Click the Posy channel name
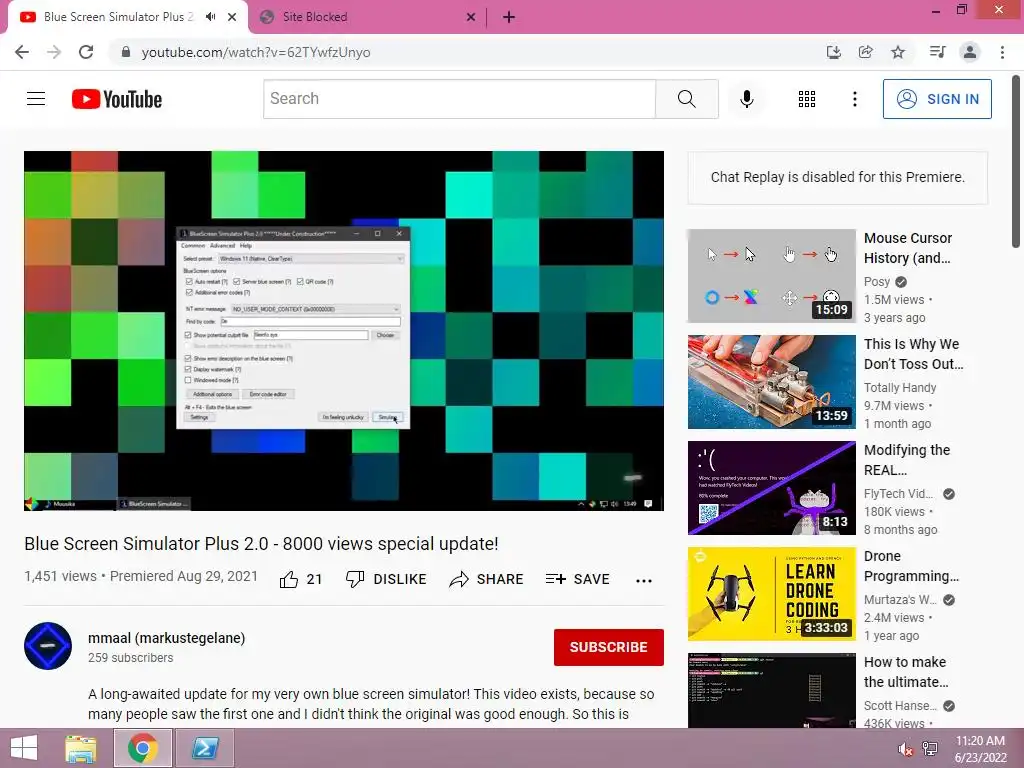The width and height of the screenshot is (1024, 768). 876,281
